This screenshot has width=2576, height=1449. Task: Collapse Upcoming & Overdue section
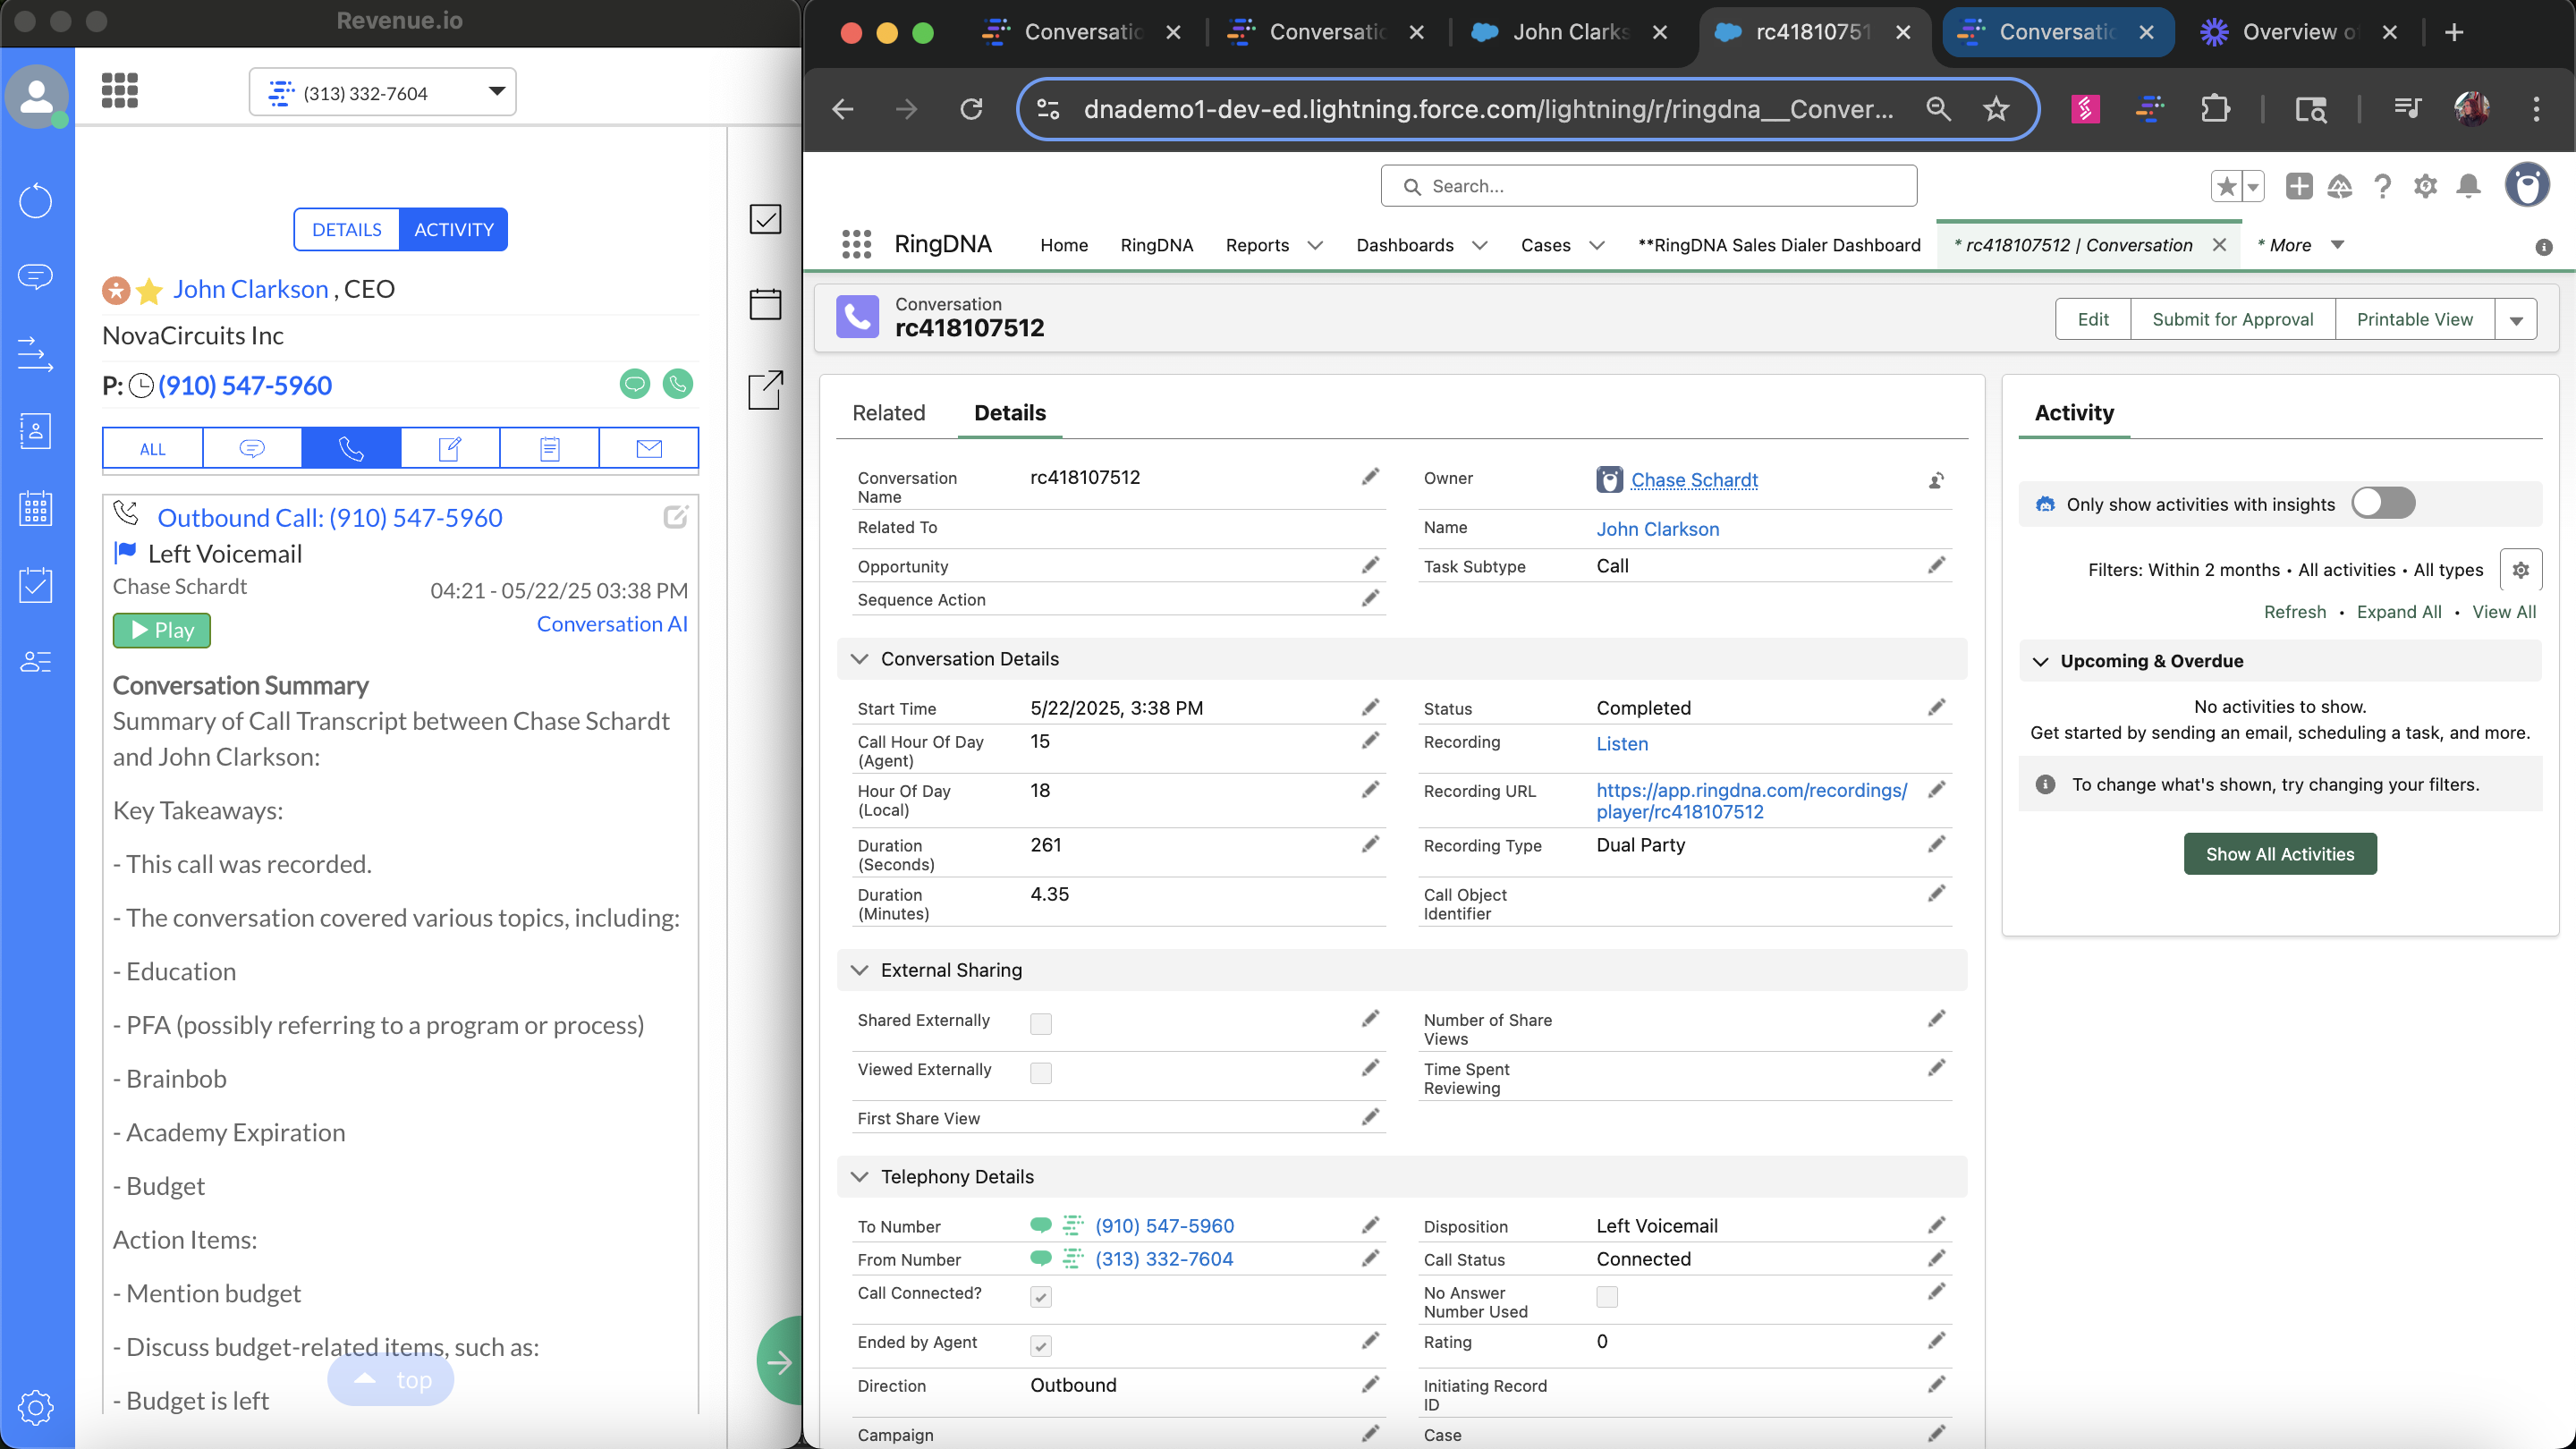pyautogui.click(x=2041, y=661)
